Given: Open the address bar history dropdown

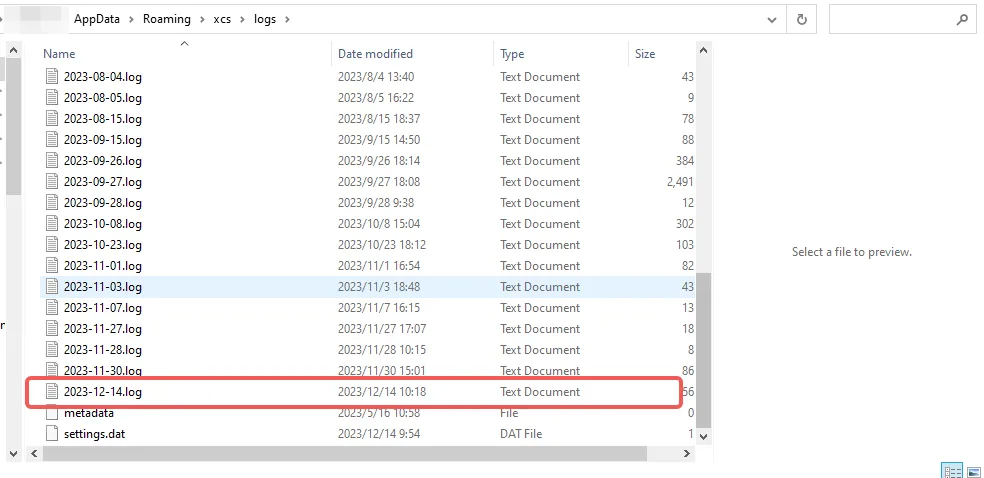Looking at the screenshot, I should pos(772,19).
